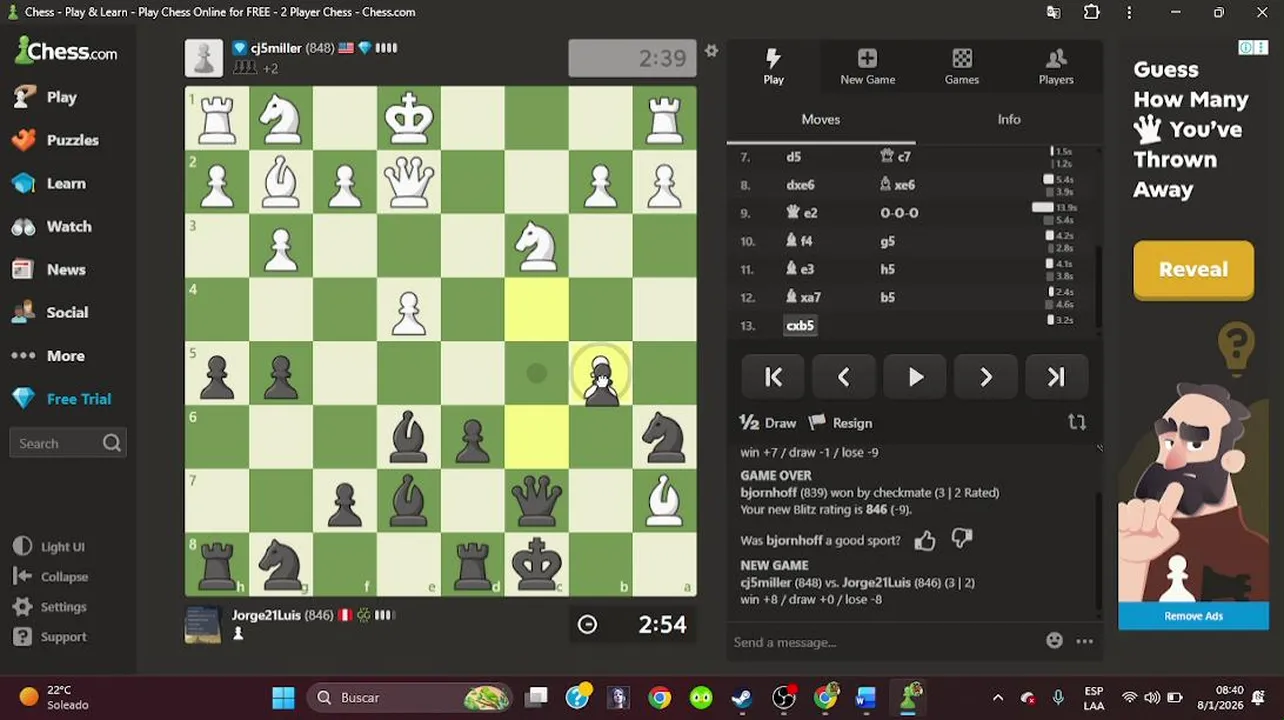1284x720 pixels.
Task: Open Steam from the taskbar
Action: 741,697
